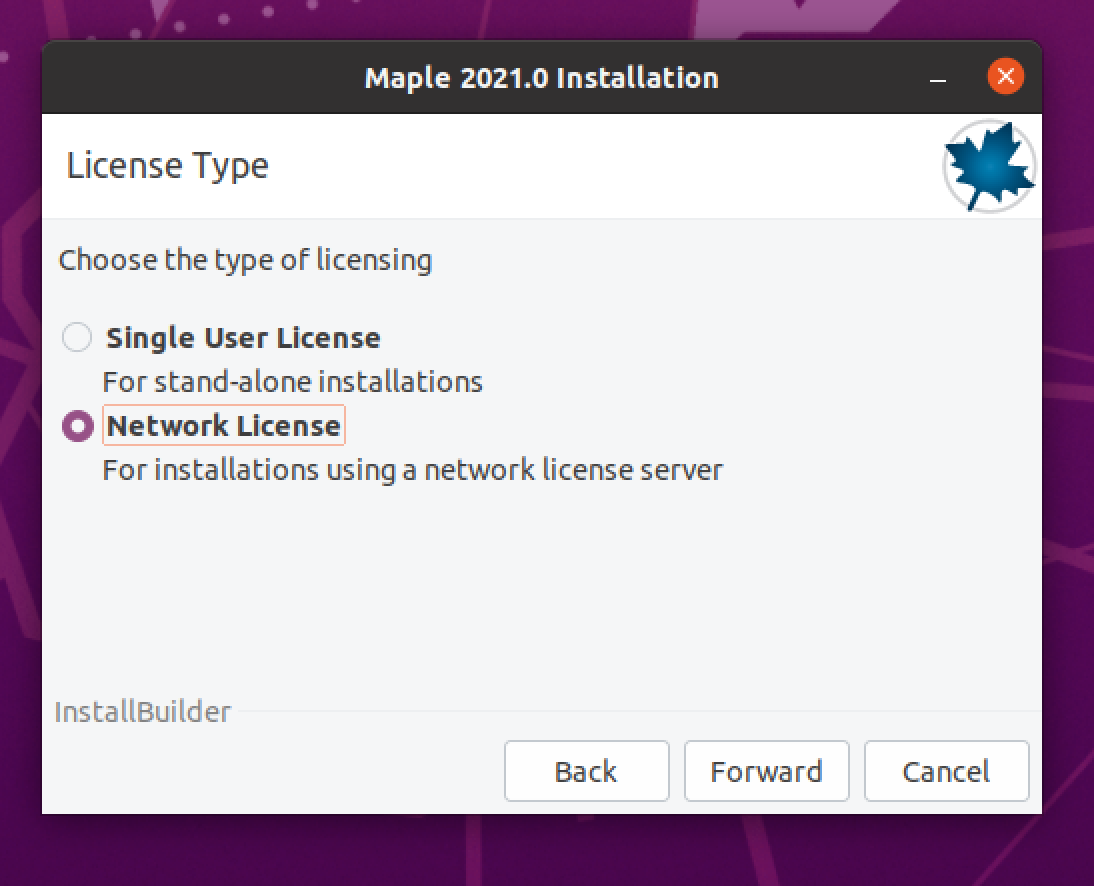Close the Maple 2021.0 installer window
Viewport: 1094px width, 886px height.
pos(1005,77)
